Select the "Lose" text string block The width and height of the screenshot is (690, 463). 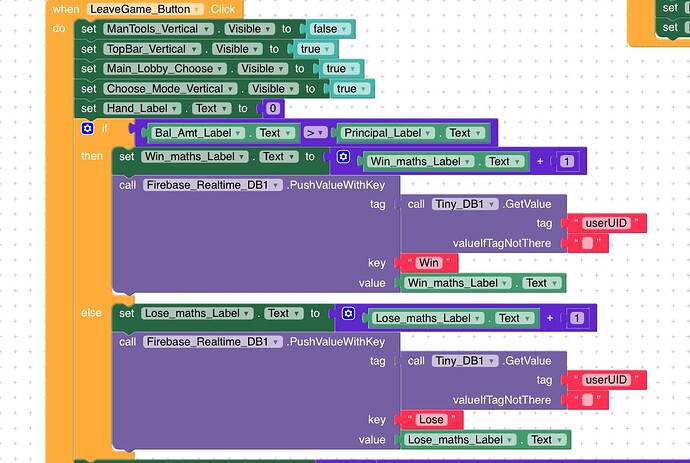(x=430, y=419)
